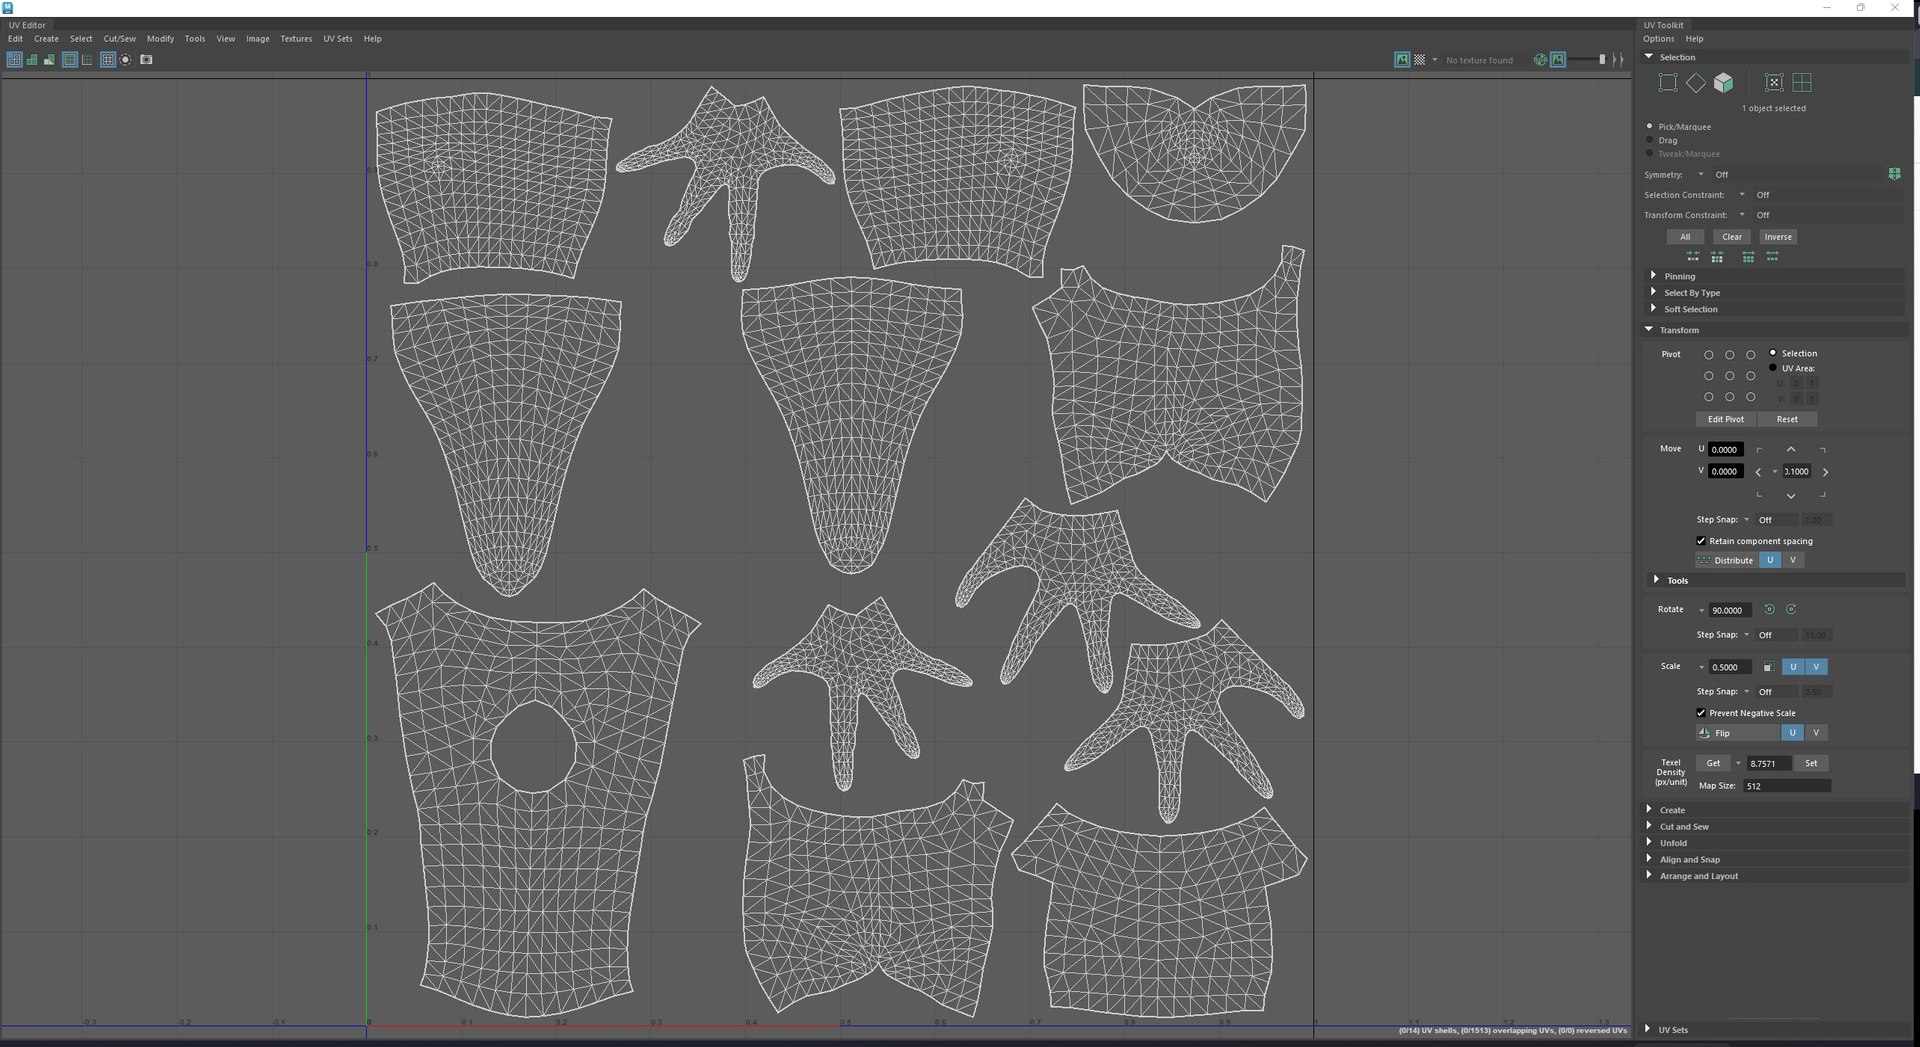
Task: Open the UV Sets menu in menu bar
Action: [338, 39]
